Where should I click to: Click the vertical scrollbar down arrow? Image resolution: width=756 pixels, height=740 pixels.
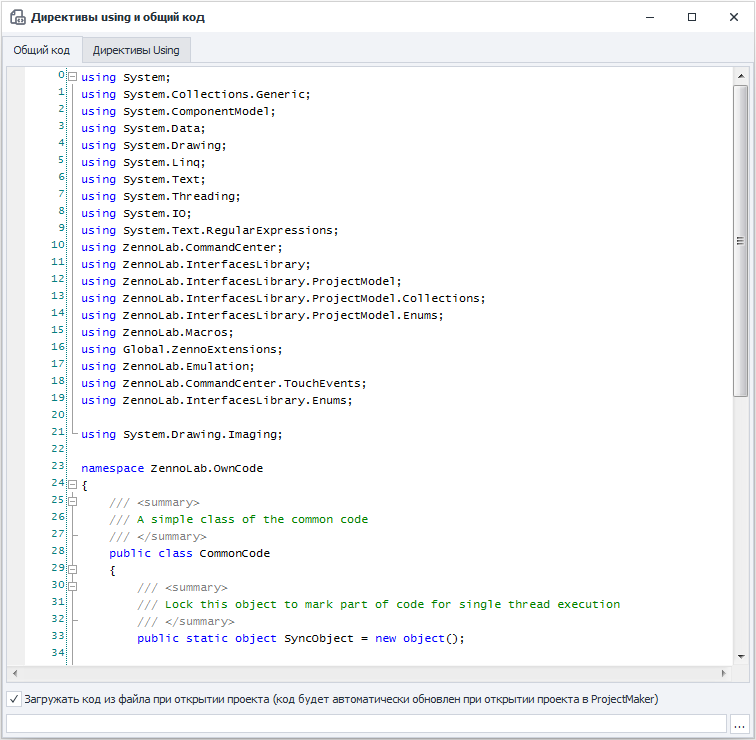coord(740,655)
